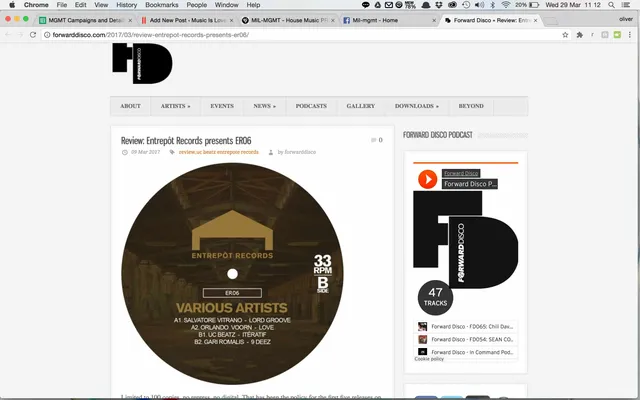Click the 0 comments count
Image resolution: width=640 pixels, height=400 pixels.
click(380, 140)
